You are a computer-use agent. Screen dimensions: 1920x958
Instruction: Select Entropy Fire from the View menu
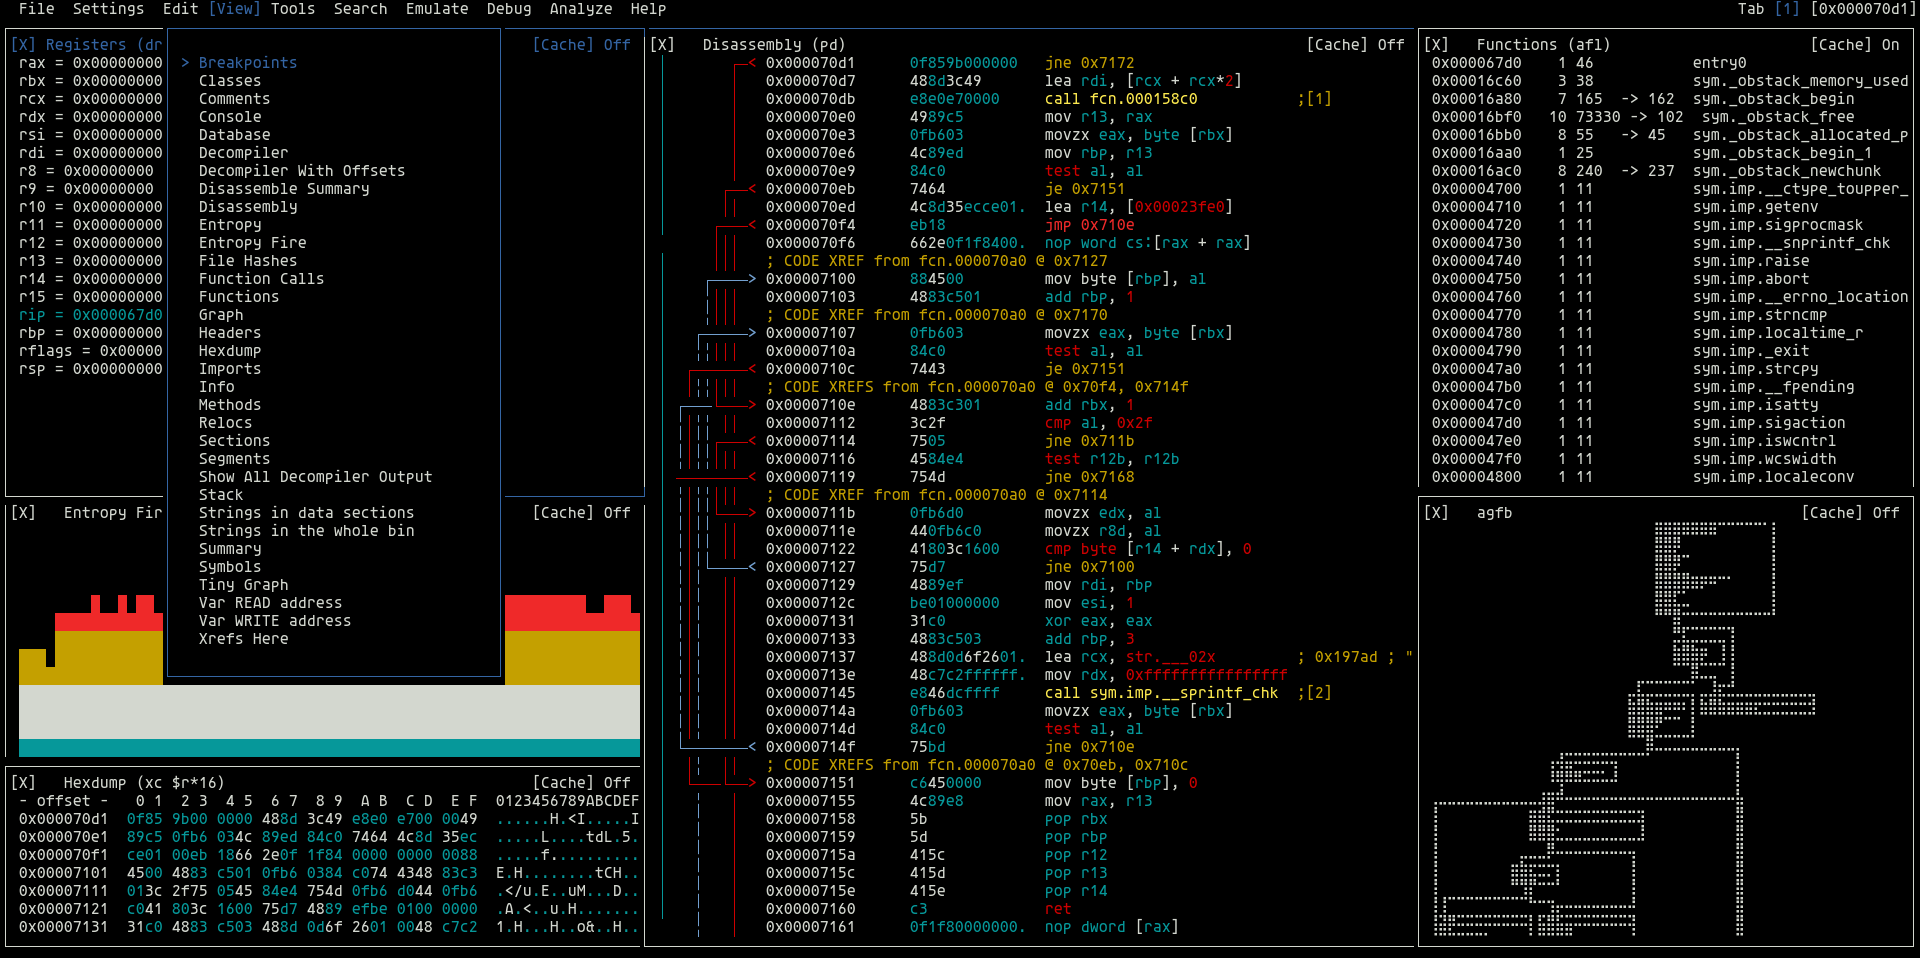(252, 242)
